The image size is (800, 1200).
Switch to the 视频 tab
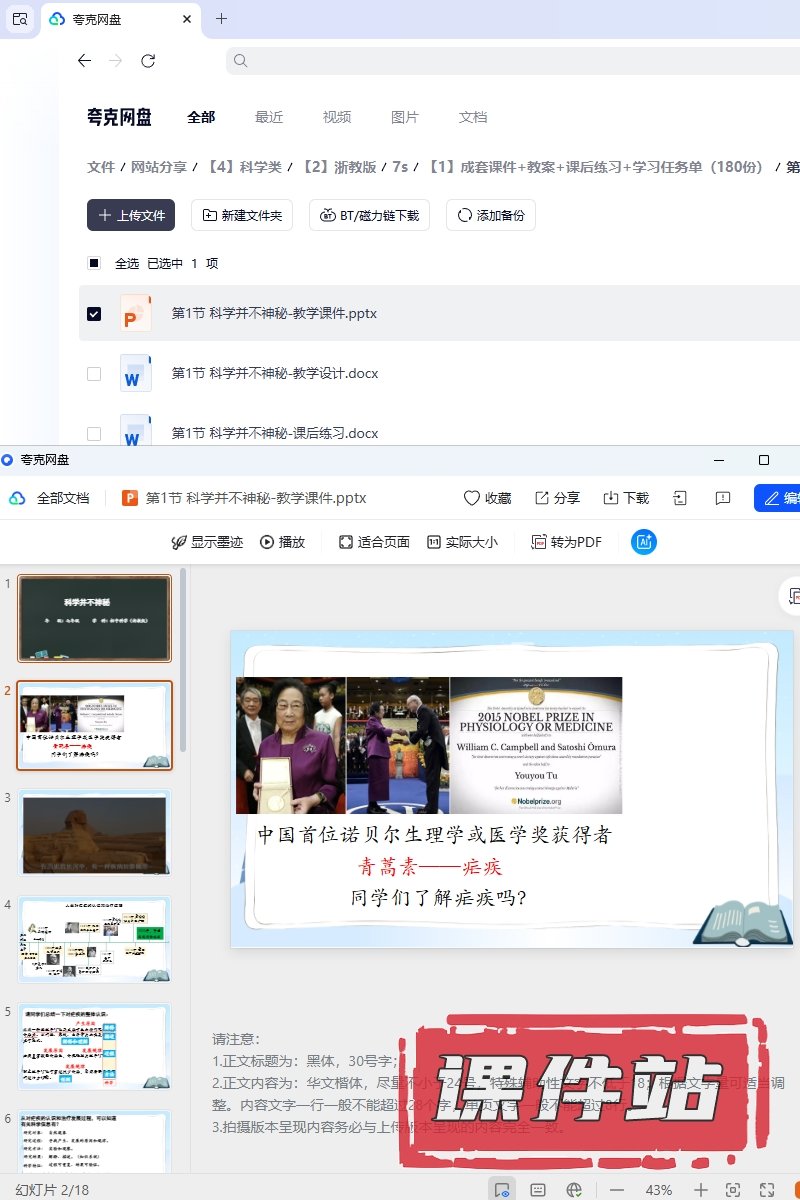tap(337, 117)
